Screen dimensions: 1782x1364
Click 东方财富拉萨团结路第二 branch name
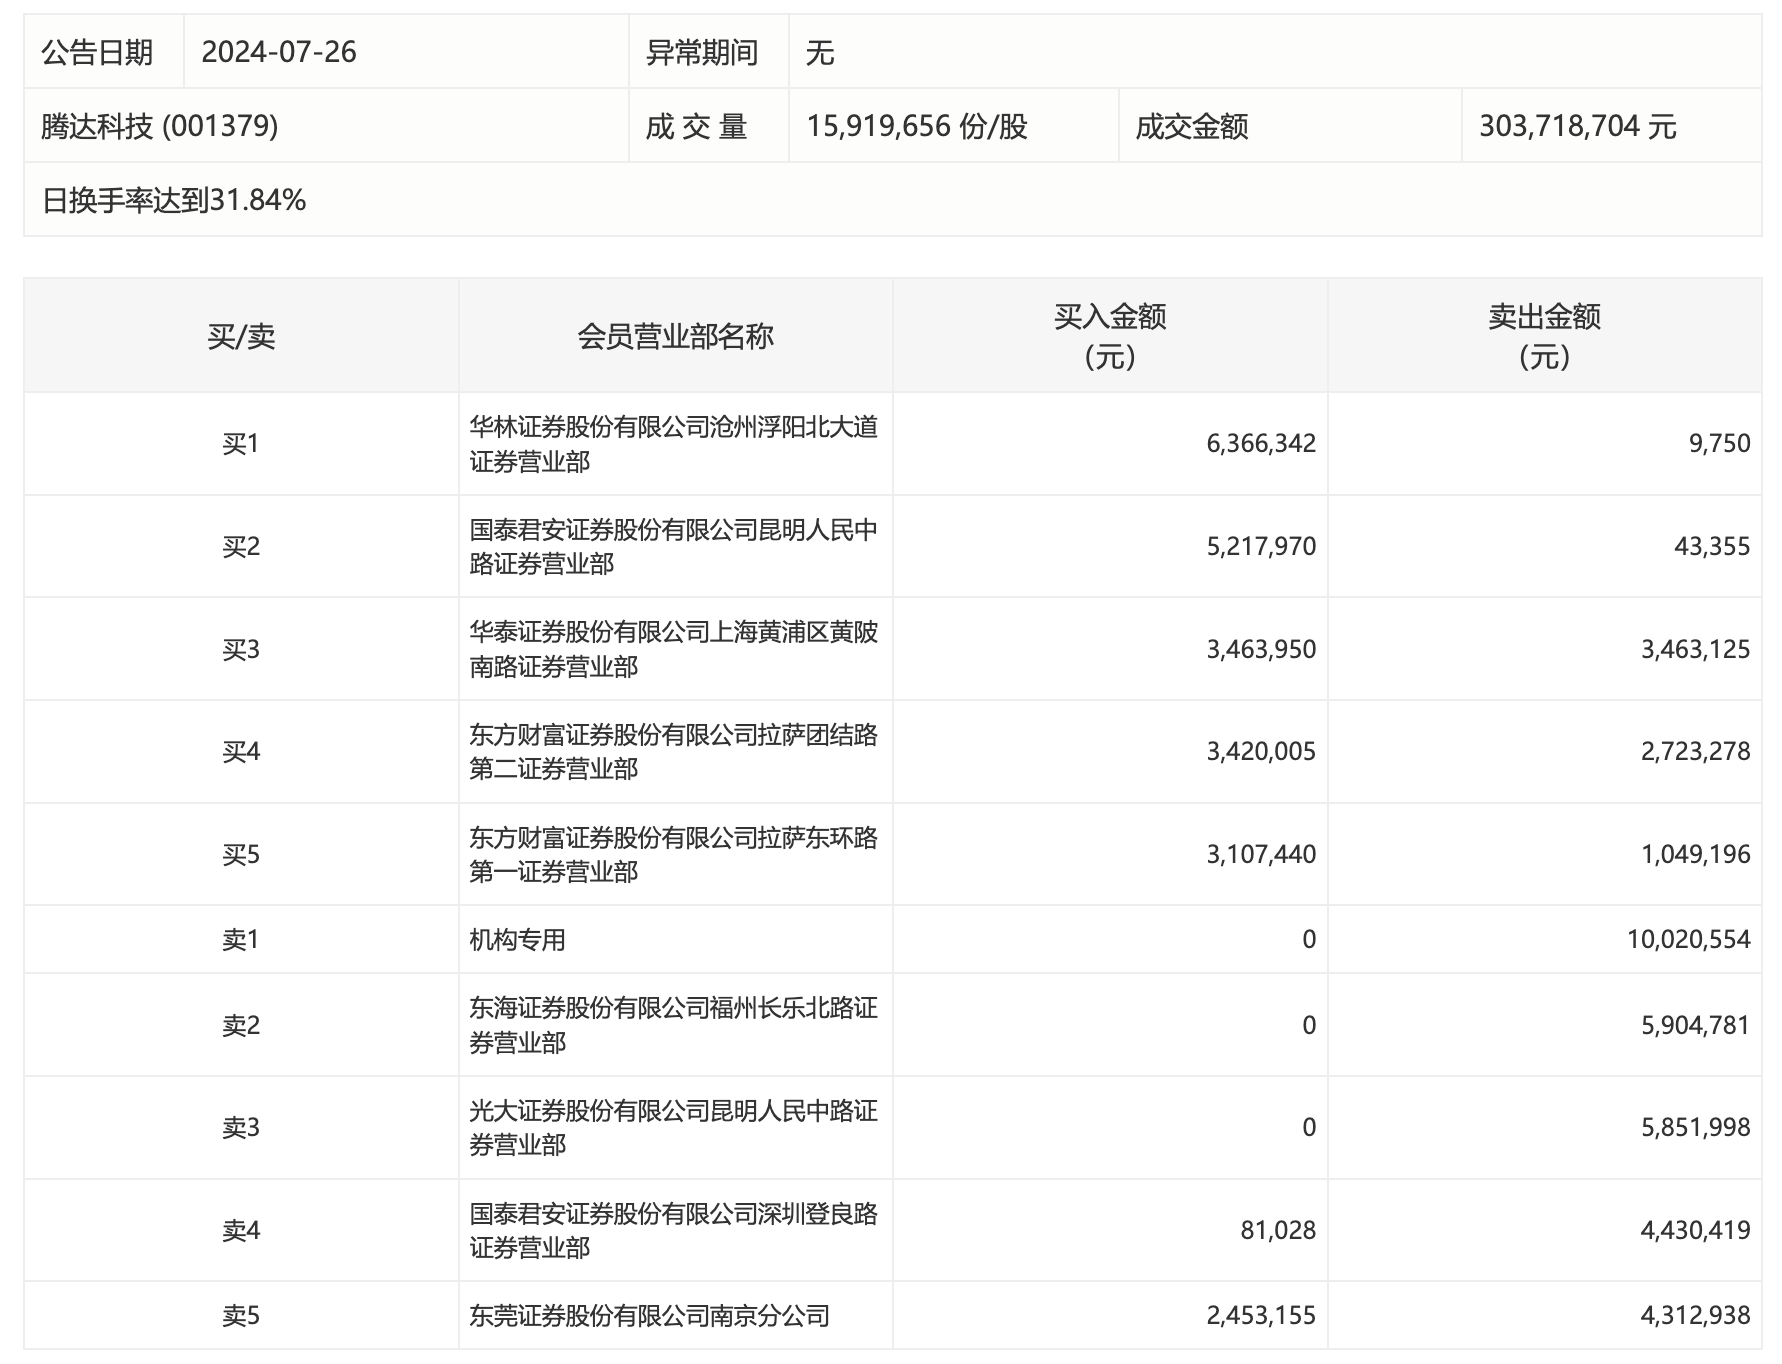tap(674, 751)
